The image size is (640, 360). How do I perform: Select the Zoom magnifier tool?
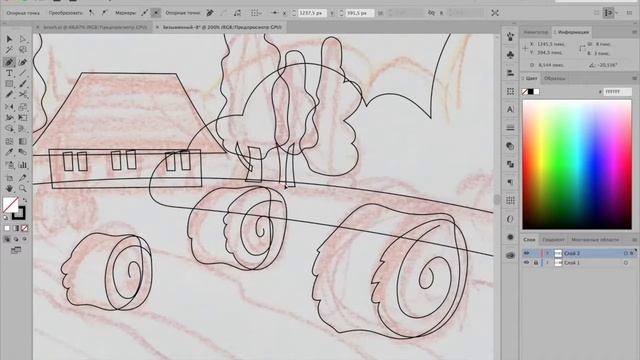23,189
